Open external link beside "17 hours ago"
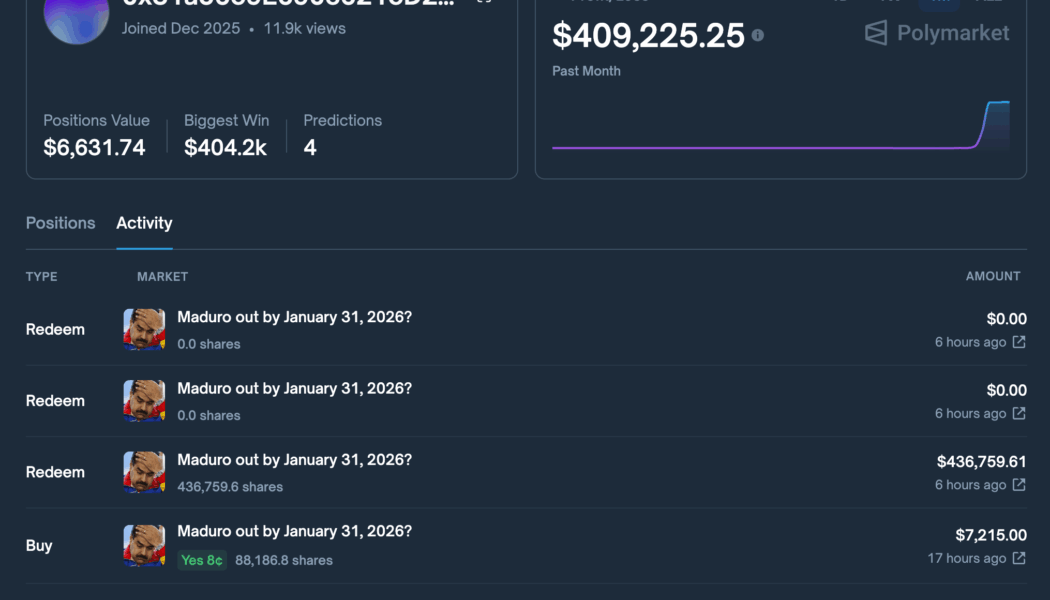This screenshot has height=600, width=1050. (1018, 558)
